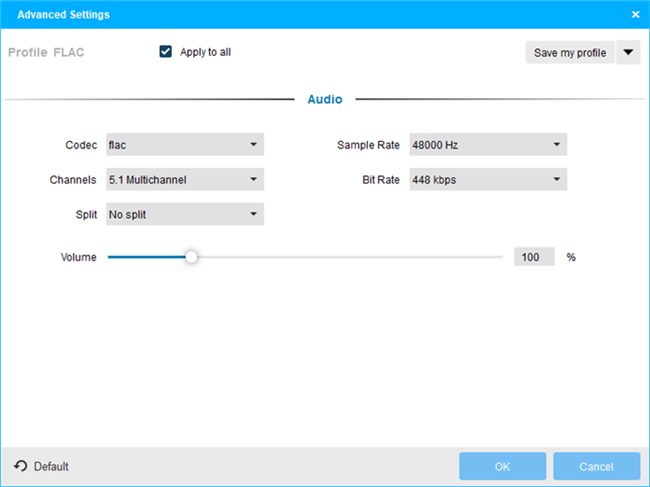Open the Codec dropdown showing flac
The image size is (650, 487).
(x=184, y=145)
